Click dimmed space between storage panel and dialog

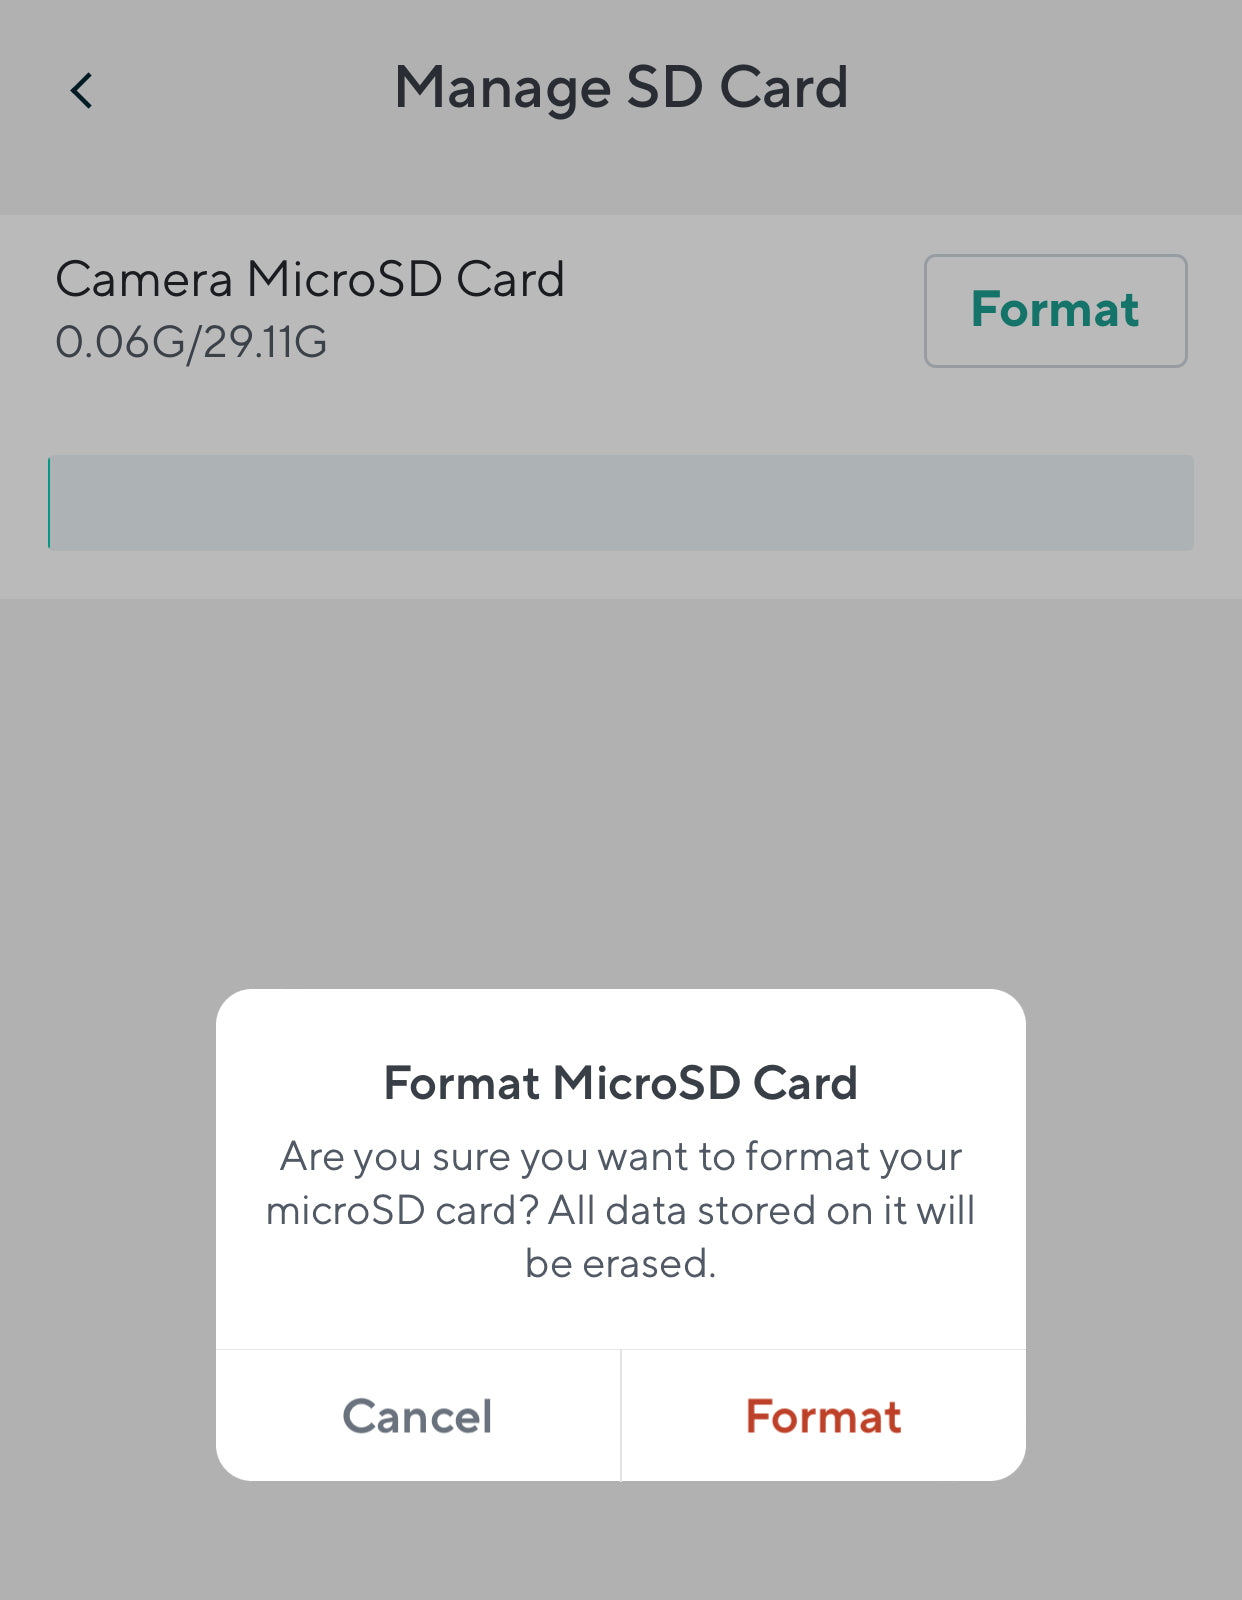[x=621, y=790]
